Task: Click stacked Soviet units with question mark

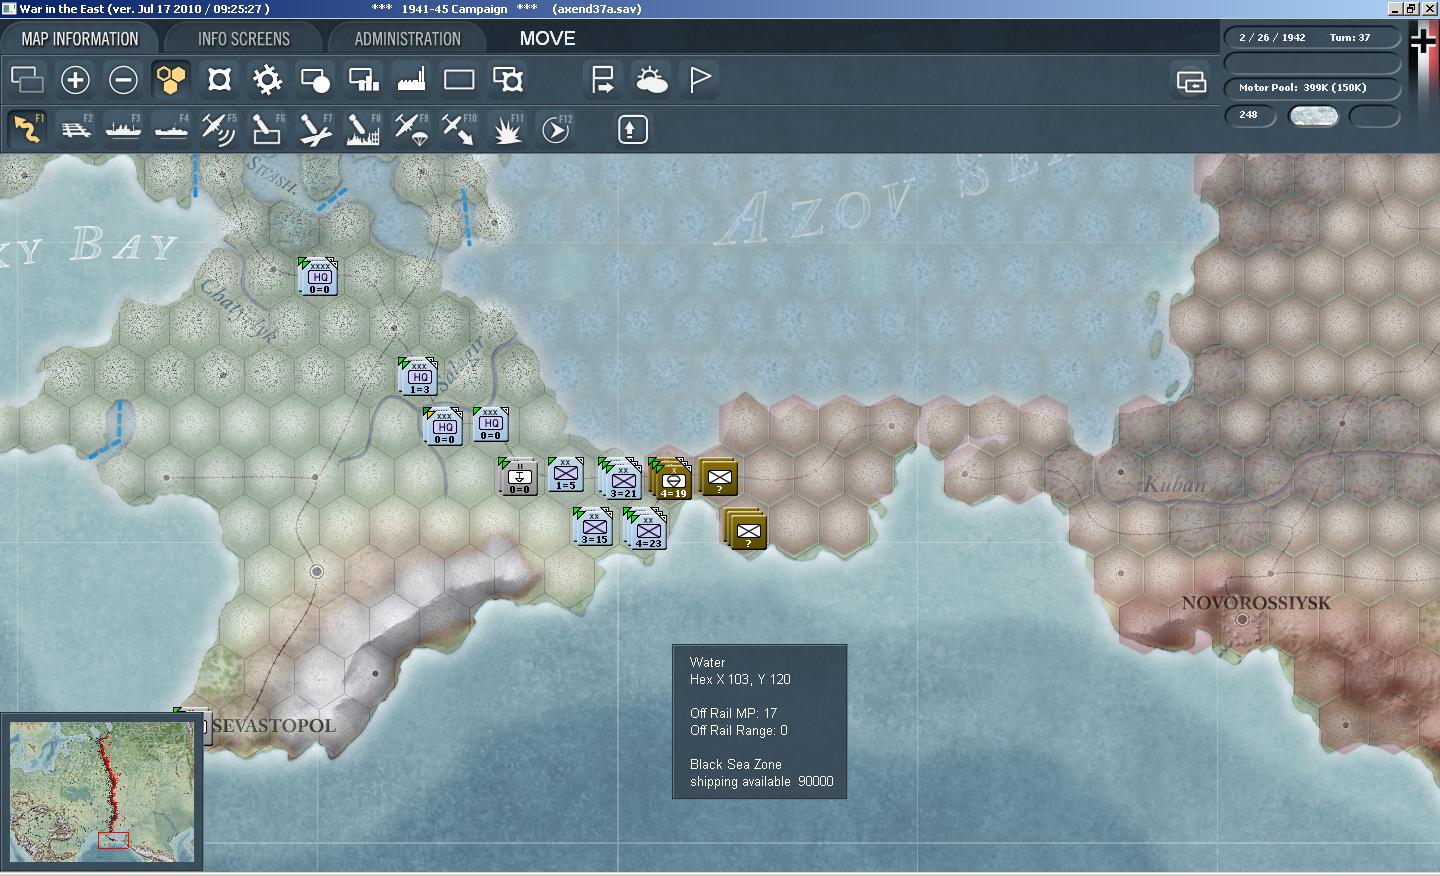Action: tap(746, 529)
